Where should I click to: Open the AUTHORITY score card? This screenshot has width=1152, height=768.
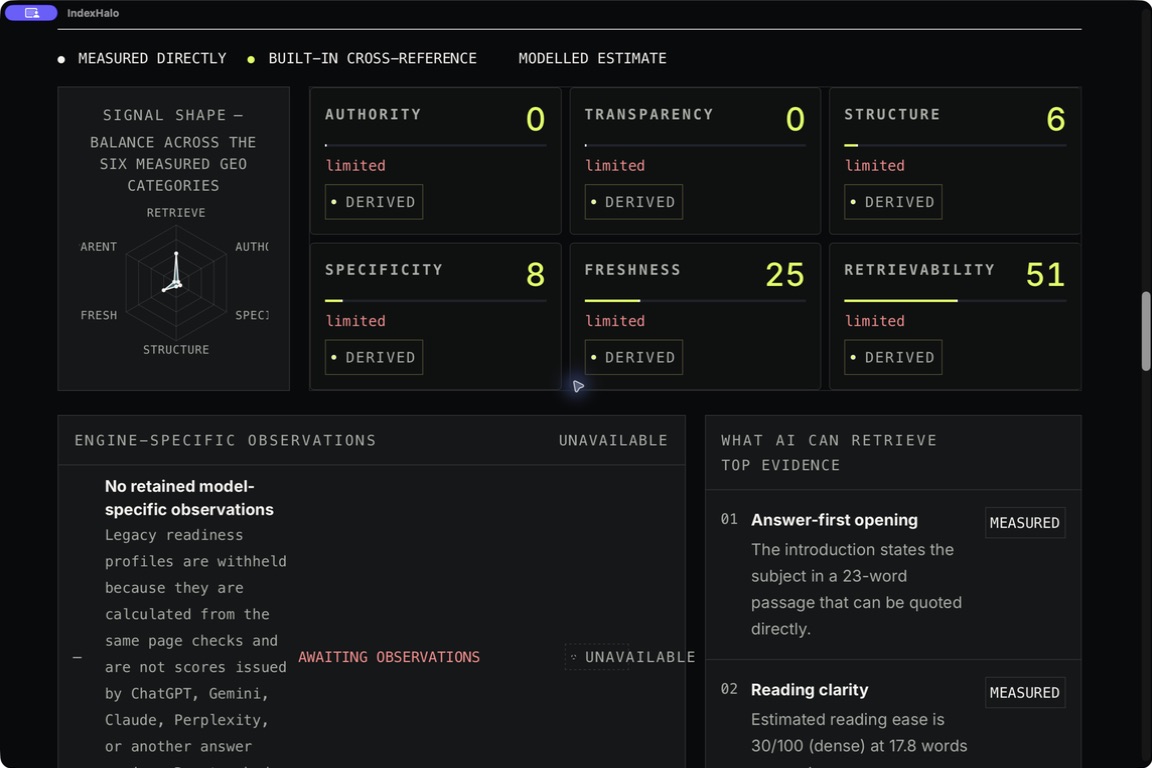pyautogui.click(x=436, y=161)
